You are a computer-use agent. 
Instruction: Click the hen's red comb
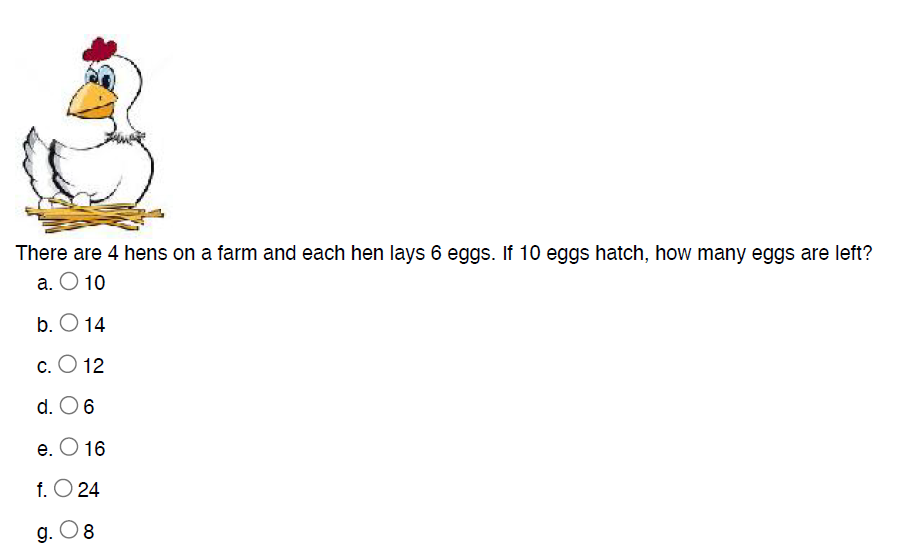[99, 48]
